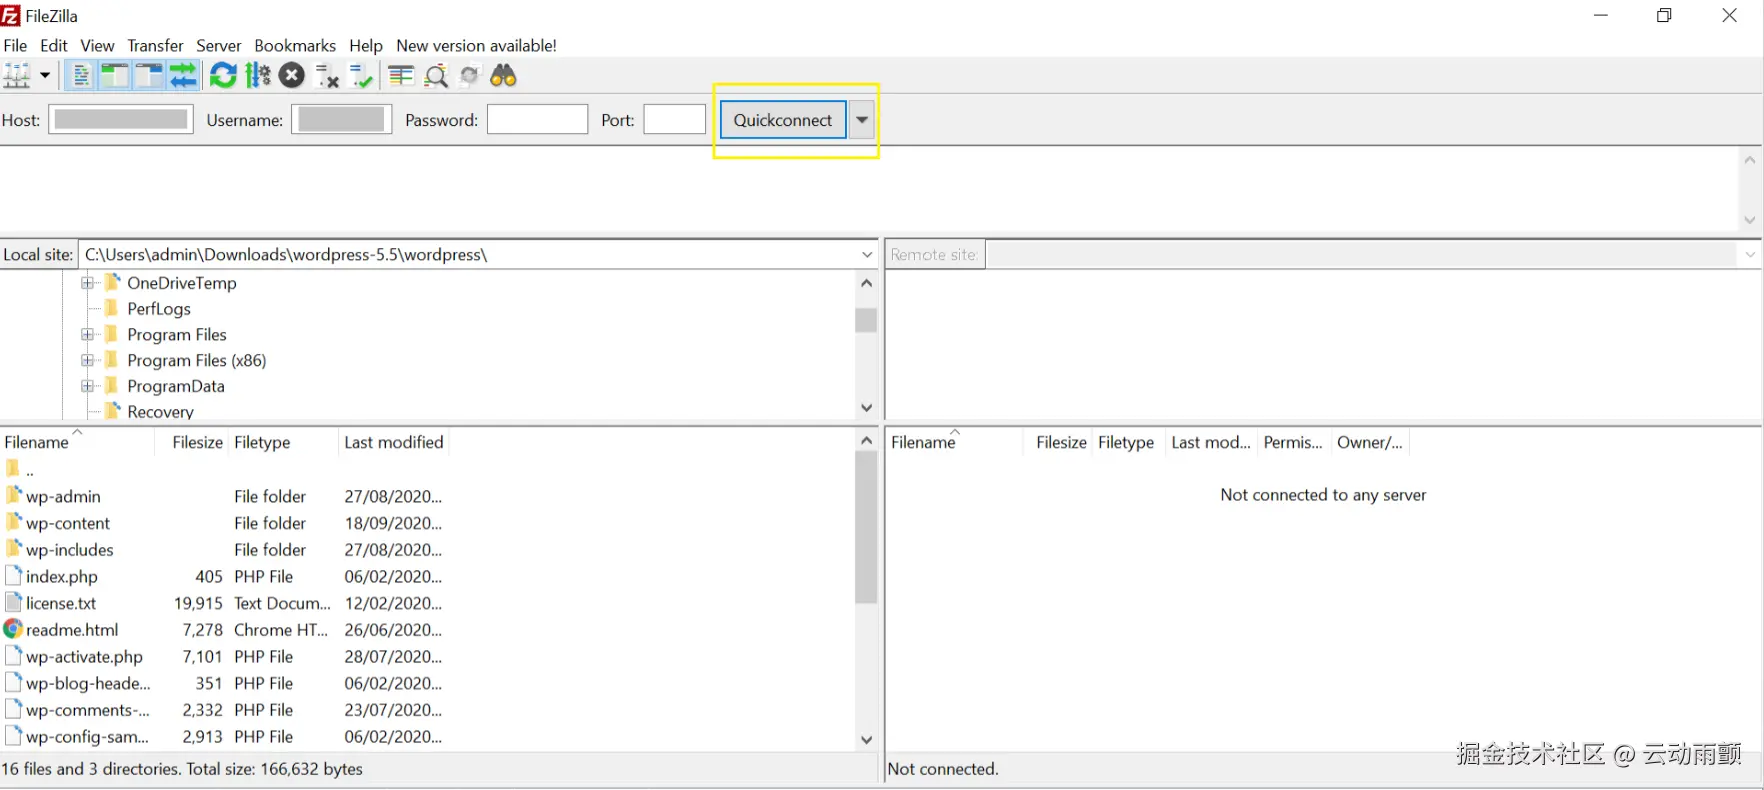Open the Quickconnect history dropdown
Screen dimensions: 1764x790
[x=862, y=120]
